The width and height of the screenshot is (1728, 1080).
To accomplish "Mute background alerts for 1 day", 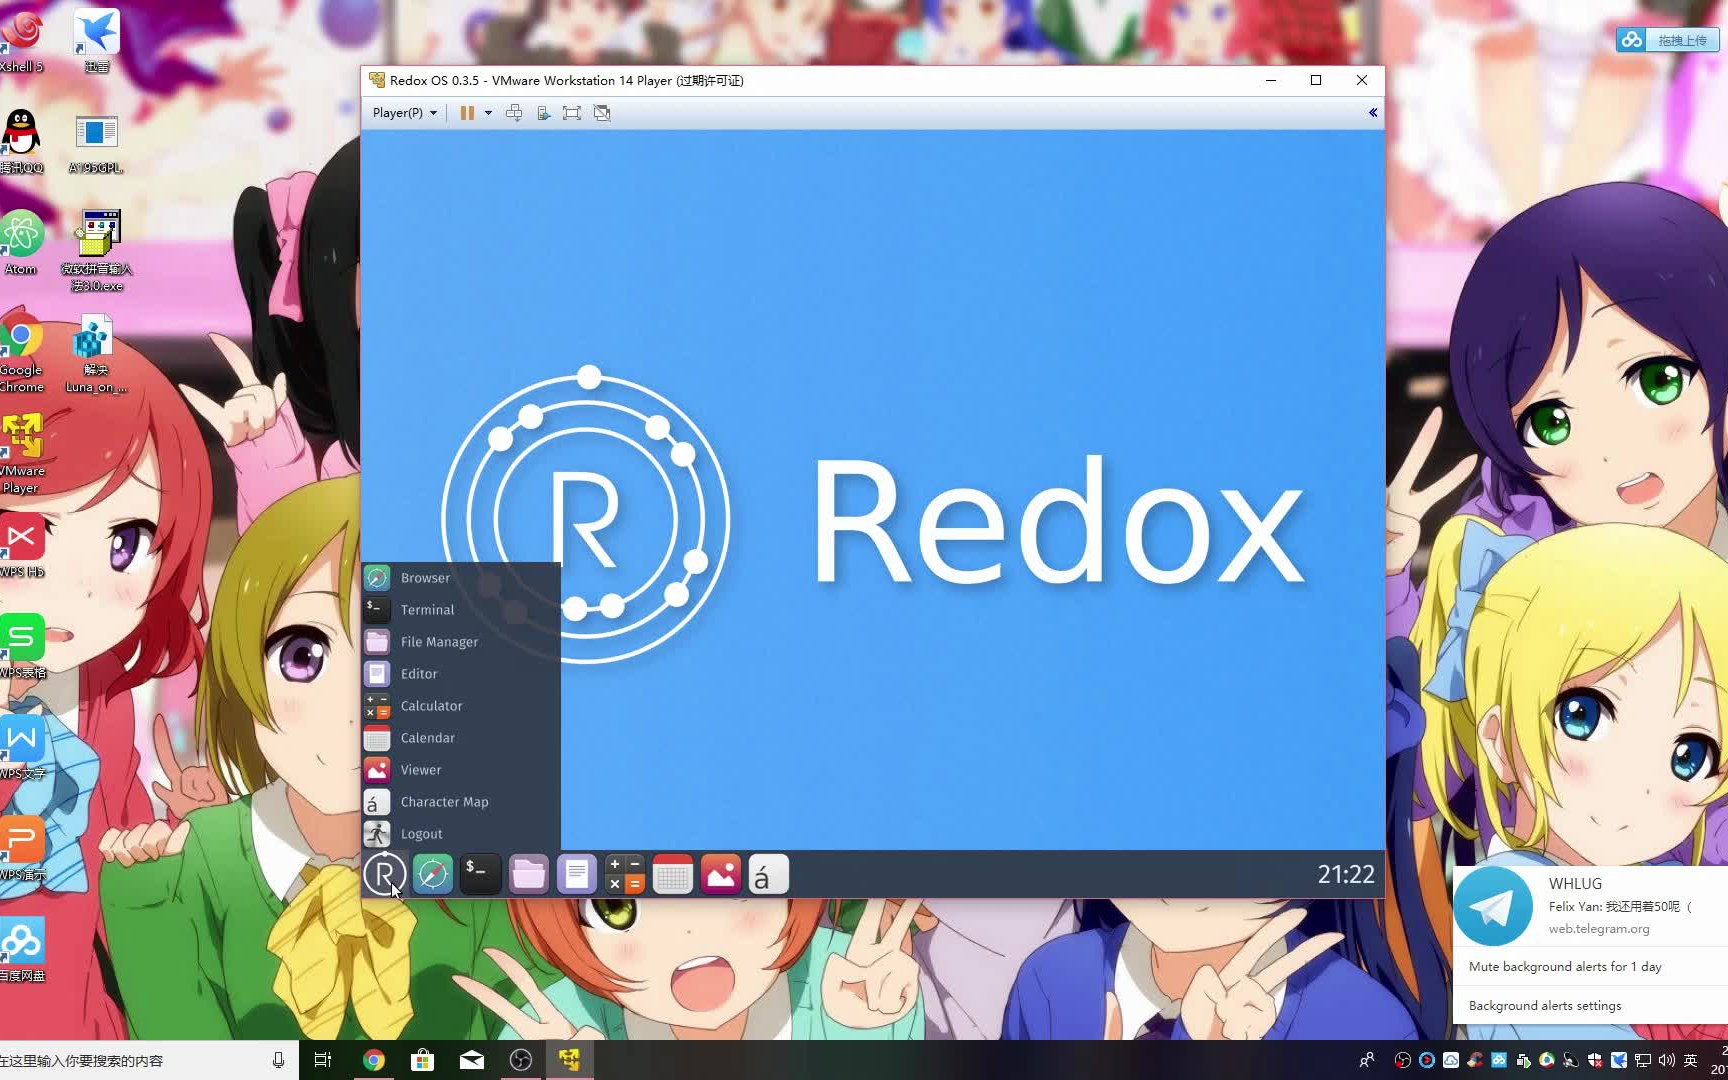I will click(x=1565, y=966).
